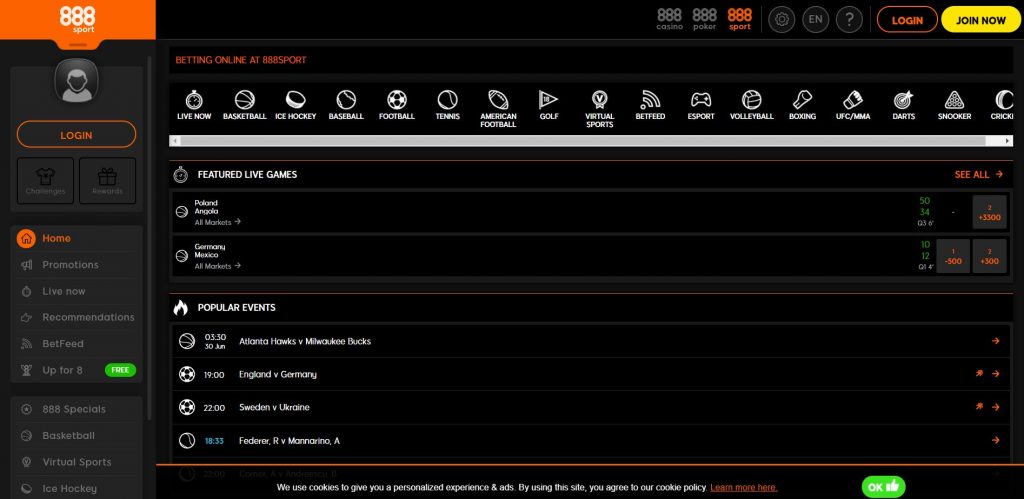The width and height of the screenshot is (1024, 499).
Task: Open 888 Specials in sidebar
Action: pyautogui.click(x=76, y=410)
